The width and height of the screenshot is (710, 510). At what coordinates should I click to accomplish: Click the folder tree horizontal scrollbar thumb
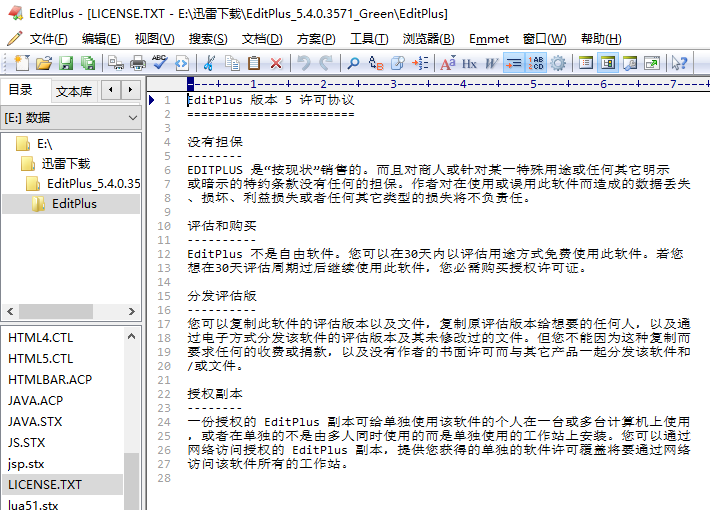[56, 312]
